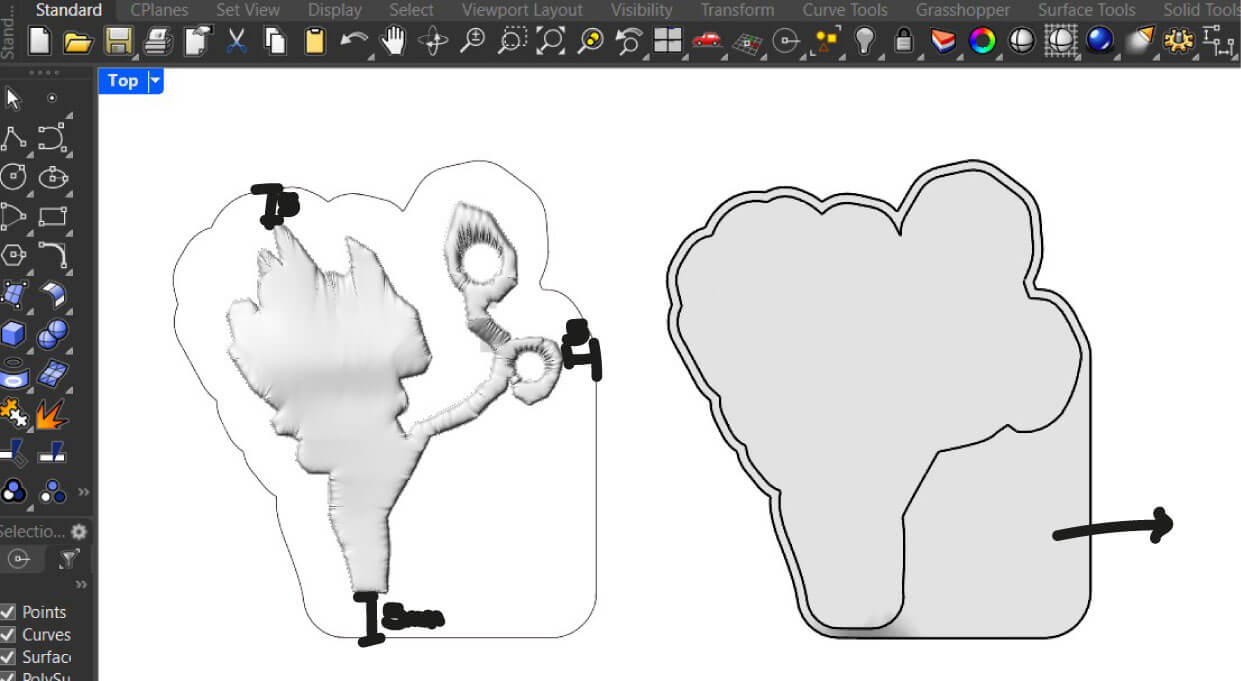
Task: Click the Dimension tool icon
Action: 1218,41
